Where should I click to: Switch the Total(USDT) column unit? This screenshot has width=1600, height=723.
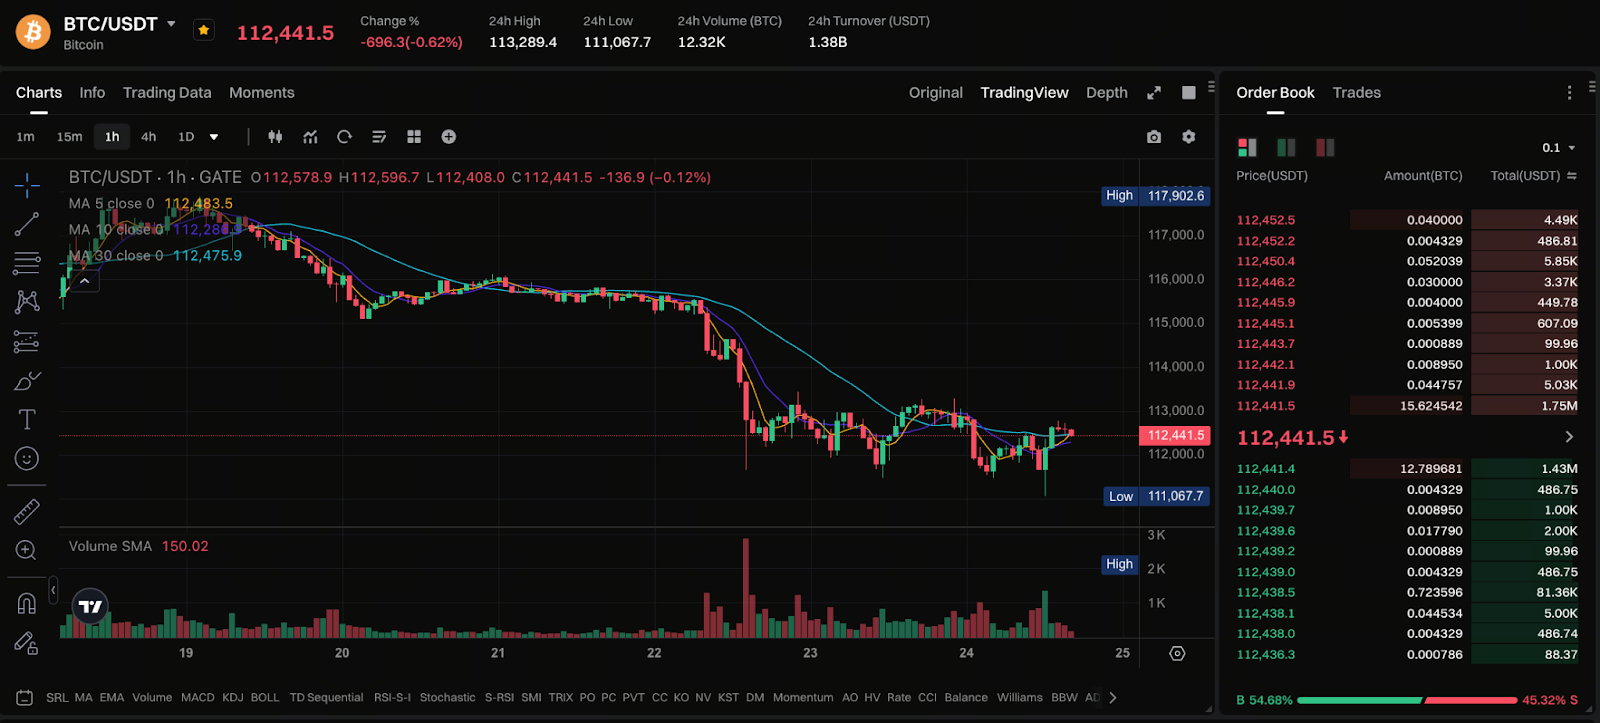click(x=1572, y=176)
